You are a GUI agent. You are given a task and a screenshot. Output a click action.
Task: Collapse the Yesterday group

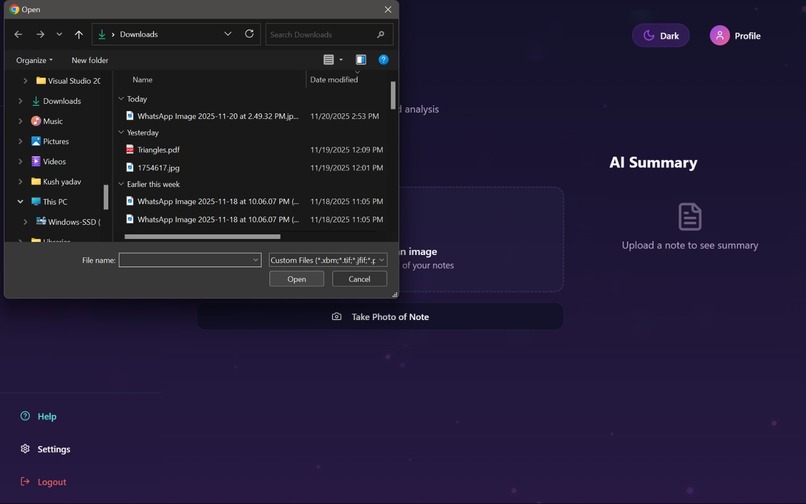pyautogui.click(x=121, y=132)
